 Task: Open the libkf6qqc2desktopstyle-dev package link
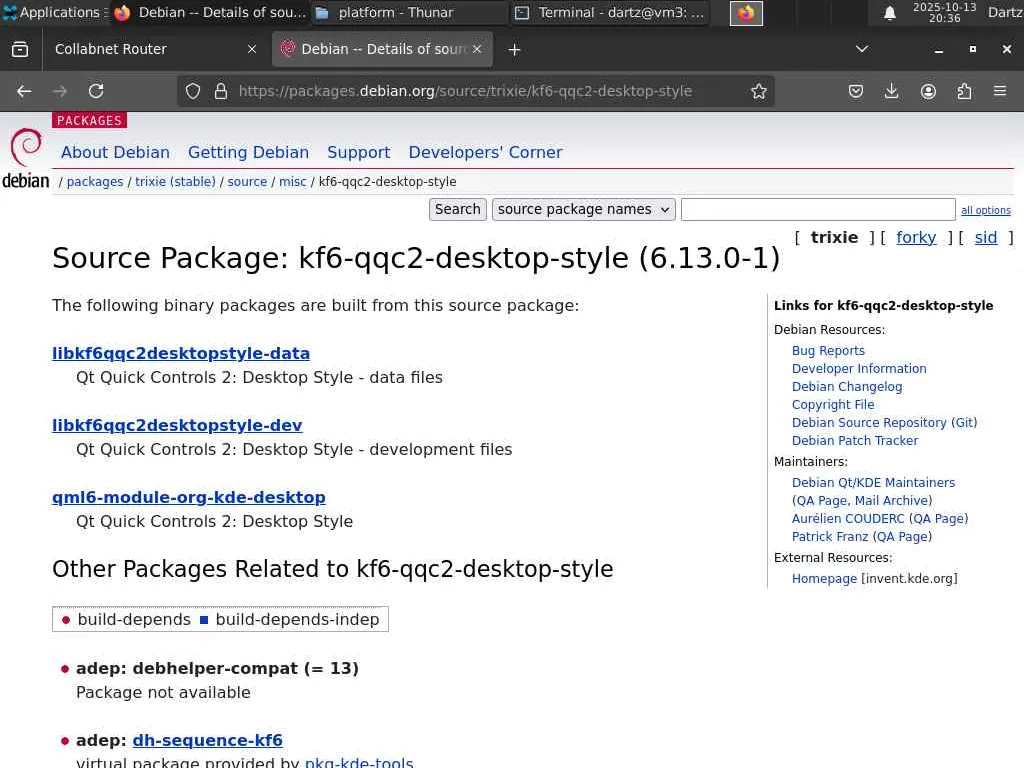(177, 425)
